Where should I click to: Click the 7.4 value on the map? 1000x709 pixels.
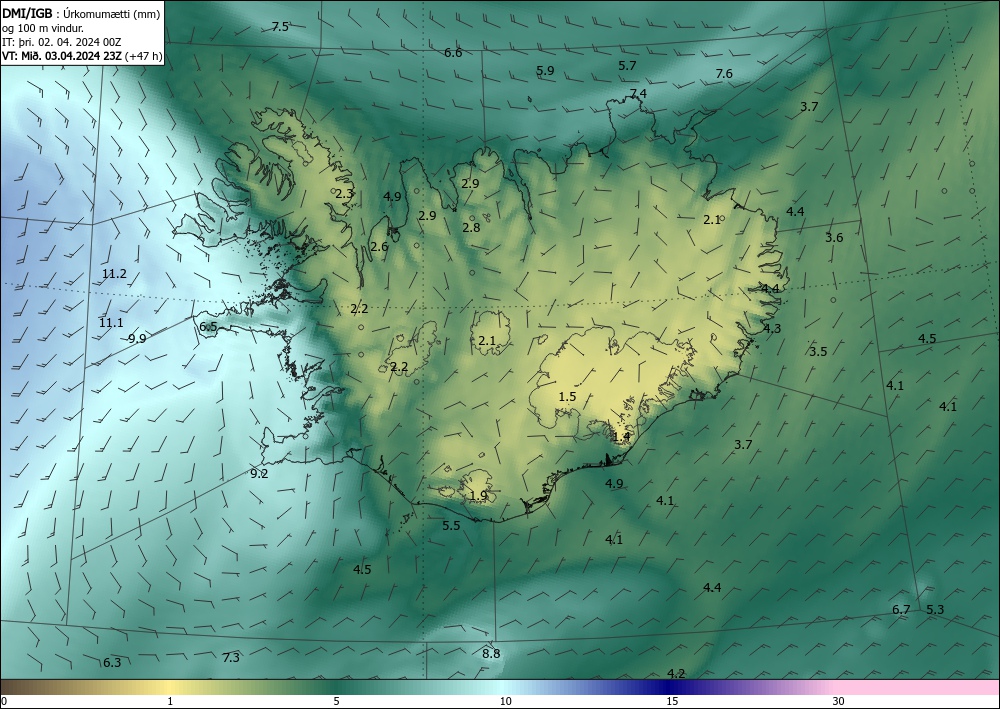pyautogui.click(x=638, y=94)
